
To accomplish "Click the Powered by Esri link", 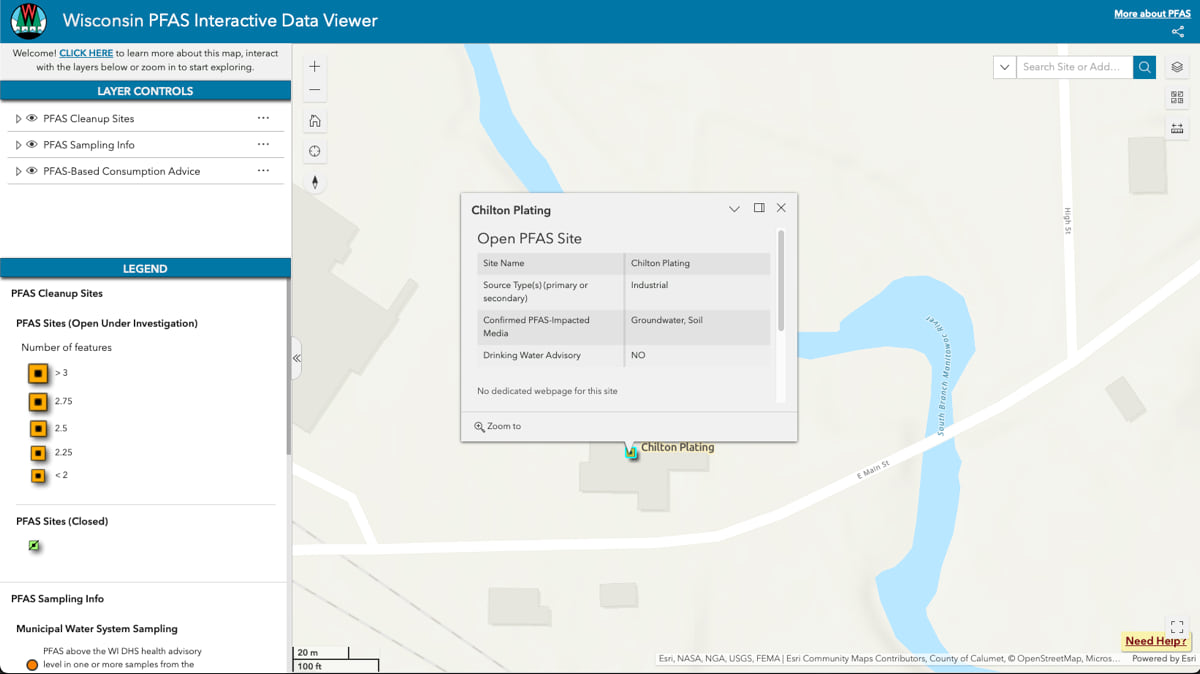I will coord(1164,659).
